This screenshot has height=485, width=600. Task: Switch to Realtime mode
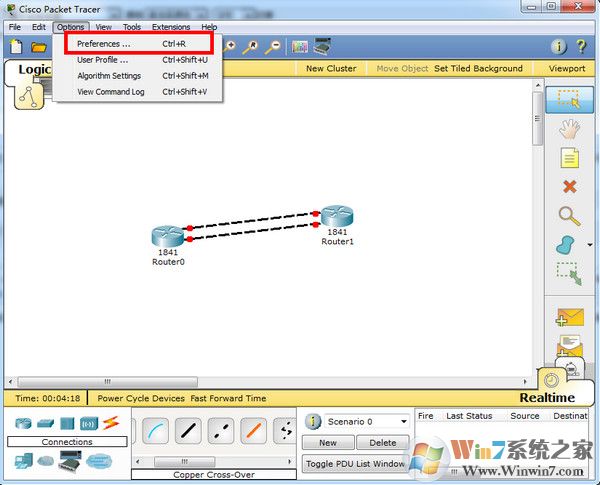coord(548,397)
